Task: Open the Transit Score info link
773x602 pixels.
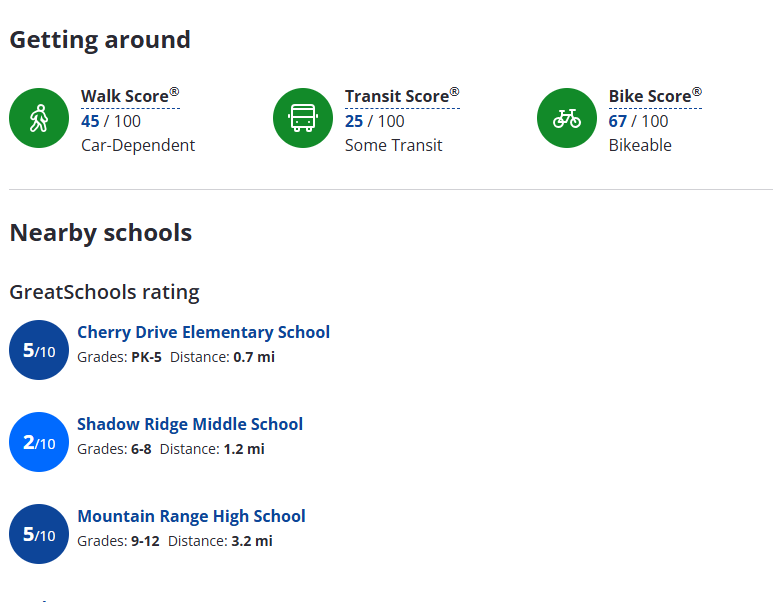Action: (x=402, y=96)
